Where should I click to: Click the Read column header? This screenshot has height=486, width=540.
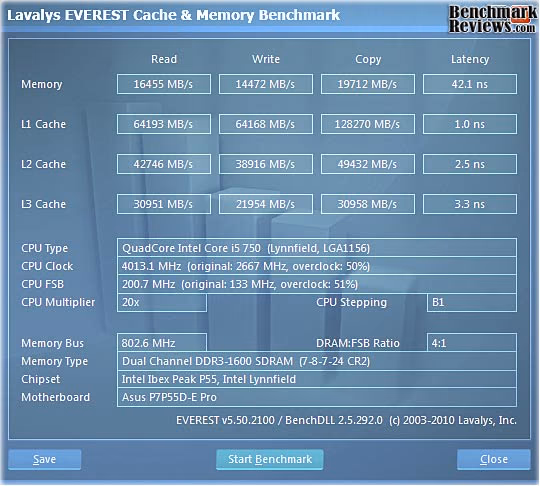[164, 59]
